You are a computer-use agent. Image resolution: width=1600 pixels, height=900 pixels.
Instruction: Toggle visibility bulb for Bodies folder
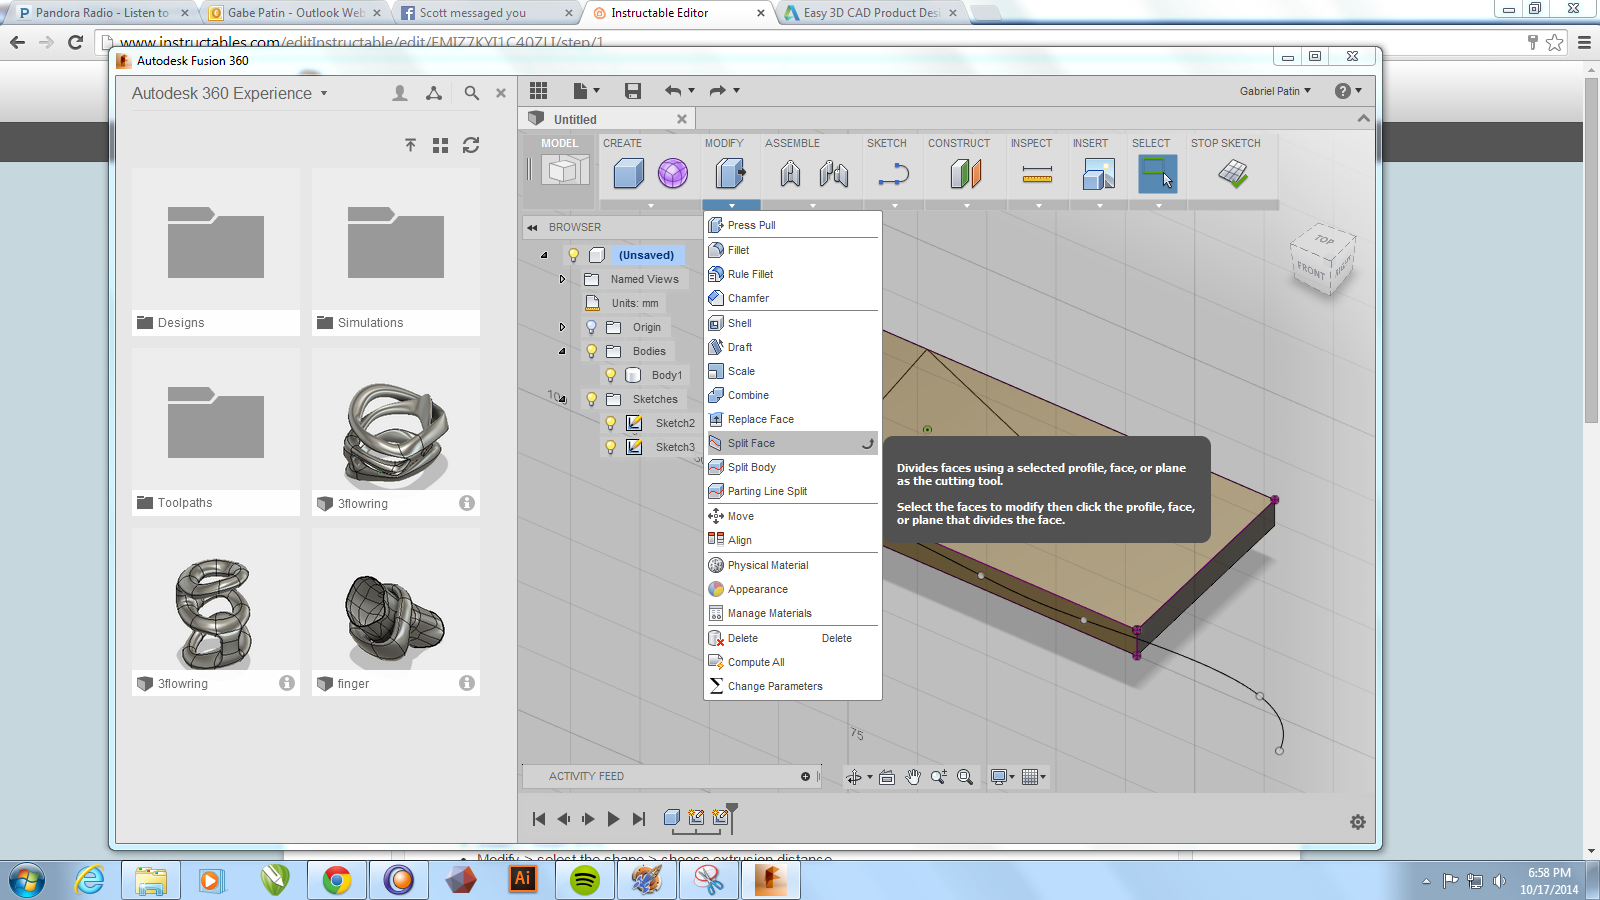(x=591, y=351)
